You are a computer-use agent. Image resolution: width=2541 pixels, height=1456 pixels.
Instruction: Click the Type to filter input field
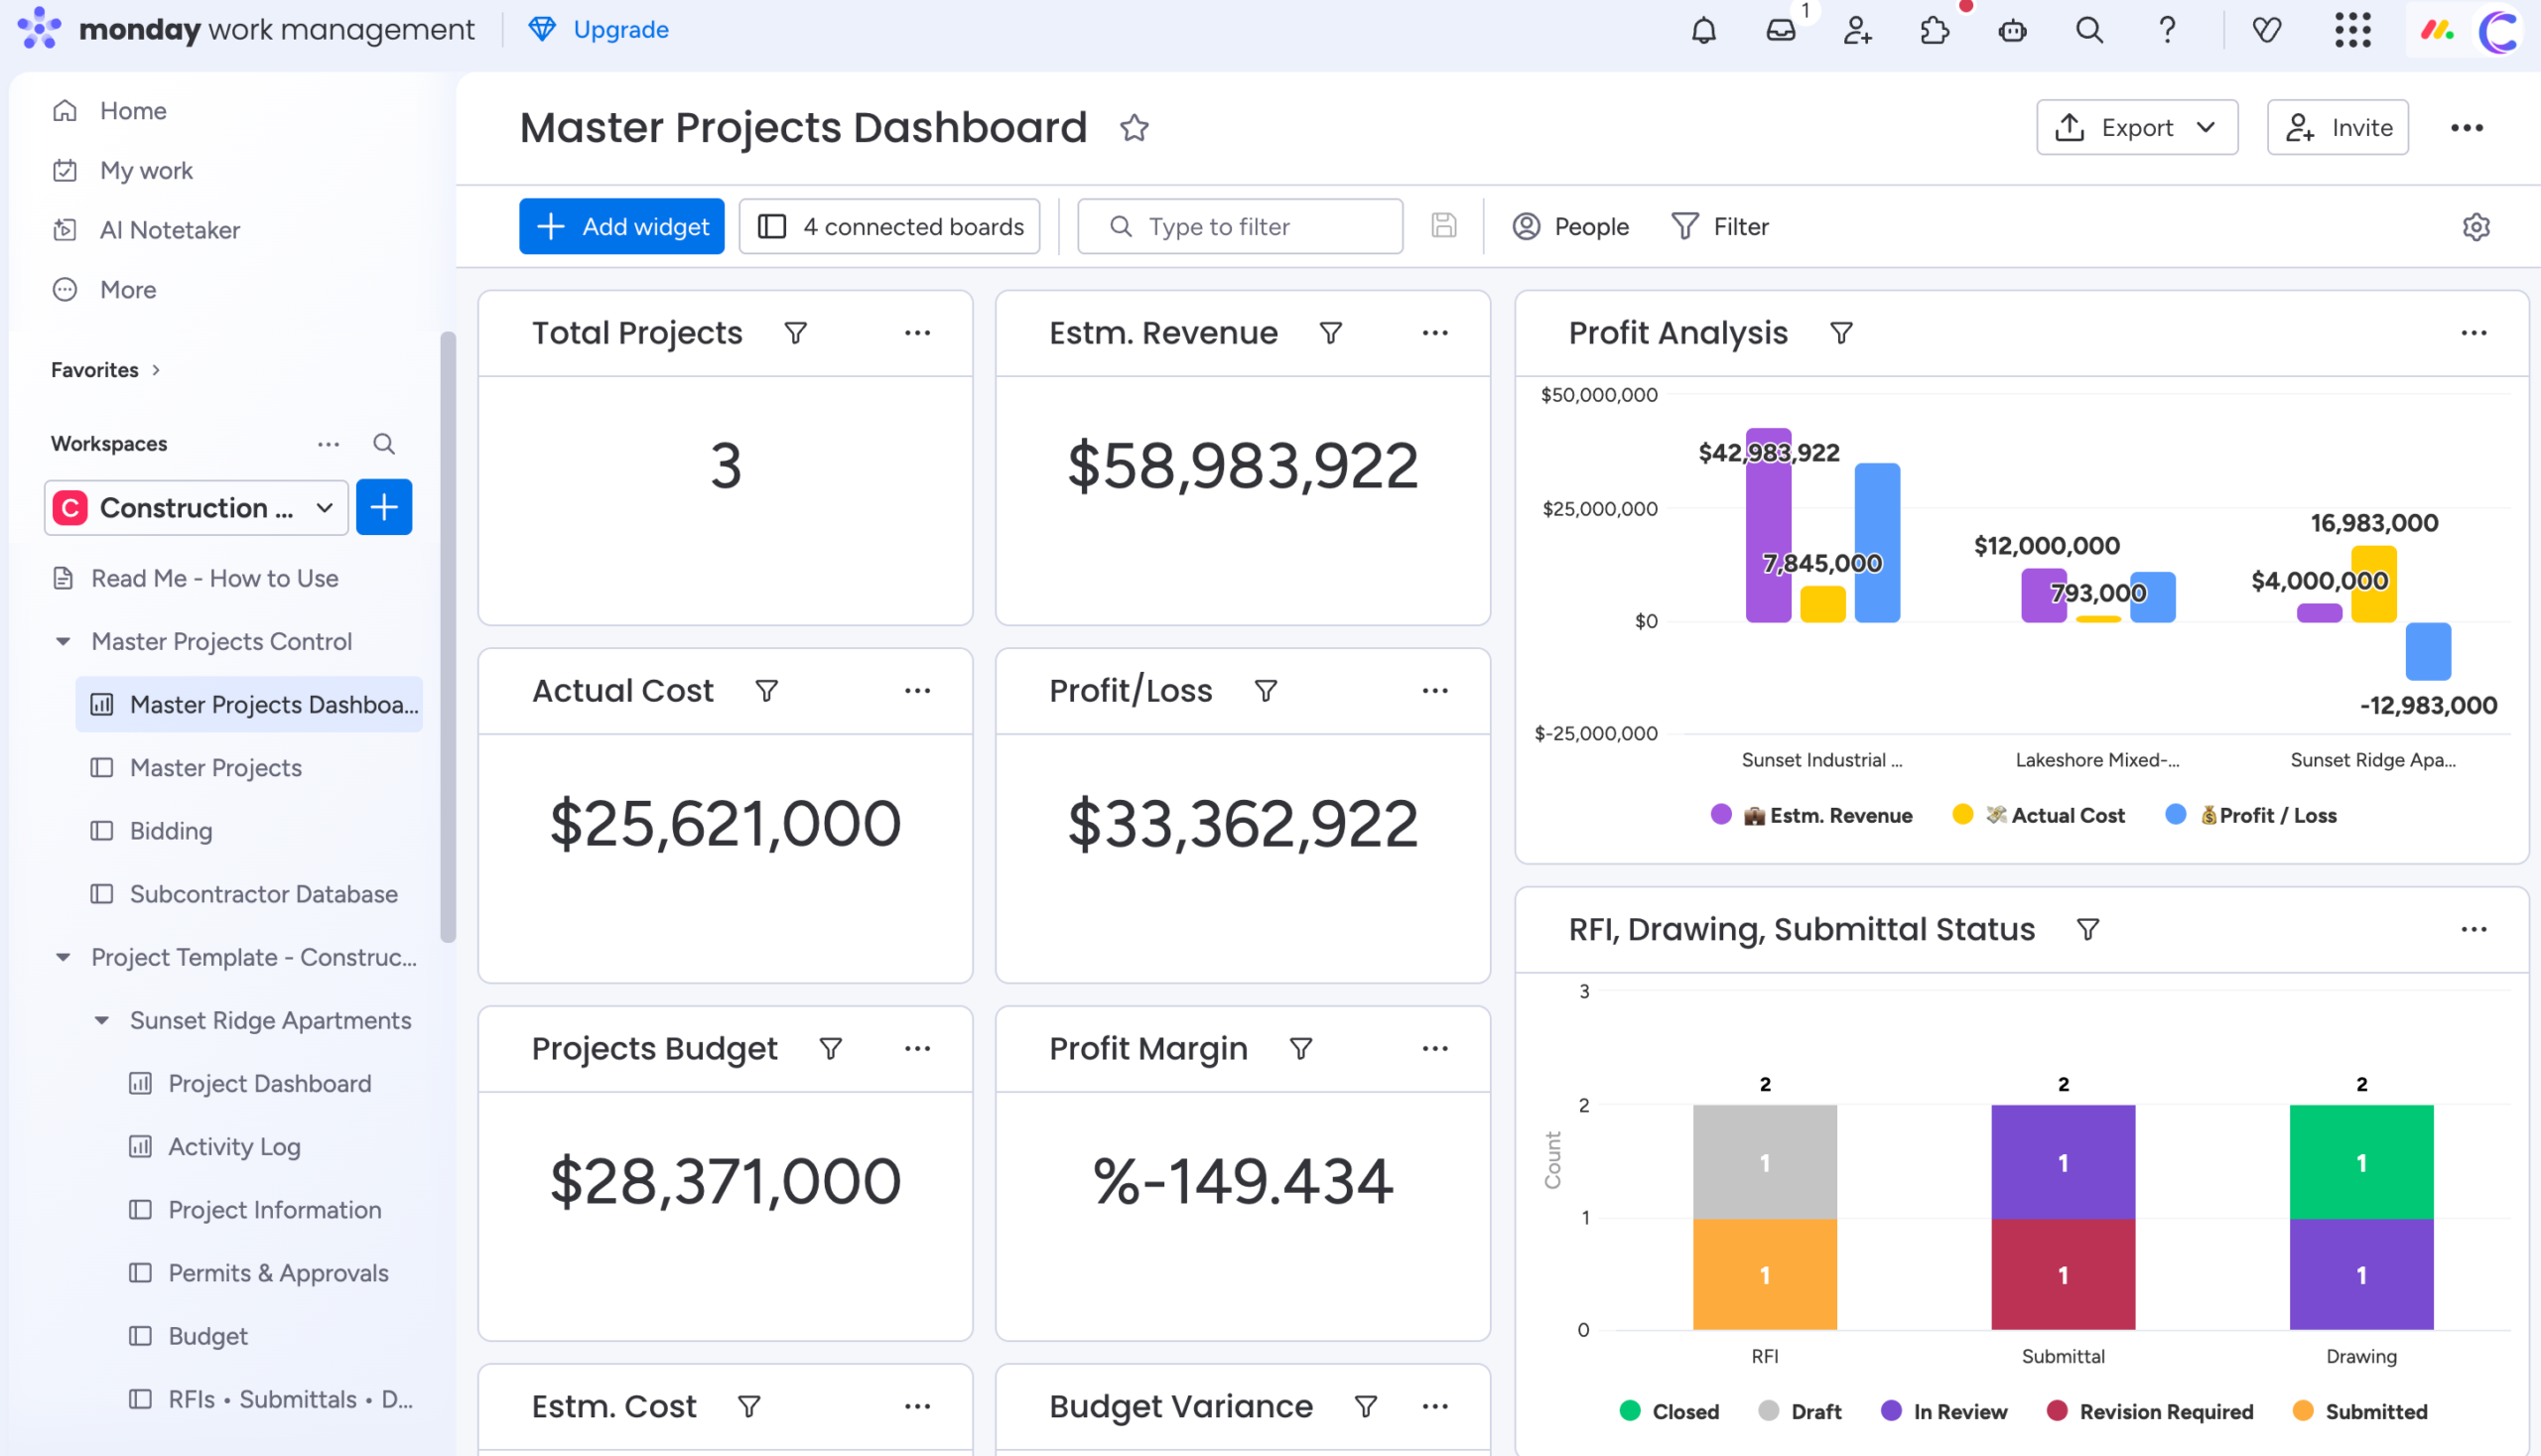[x=1239, y=227]
